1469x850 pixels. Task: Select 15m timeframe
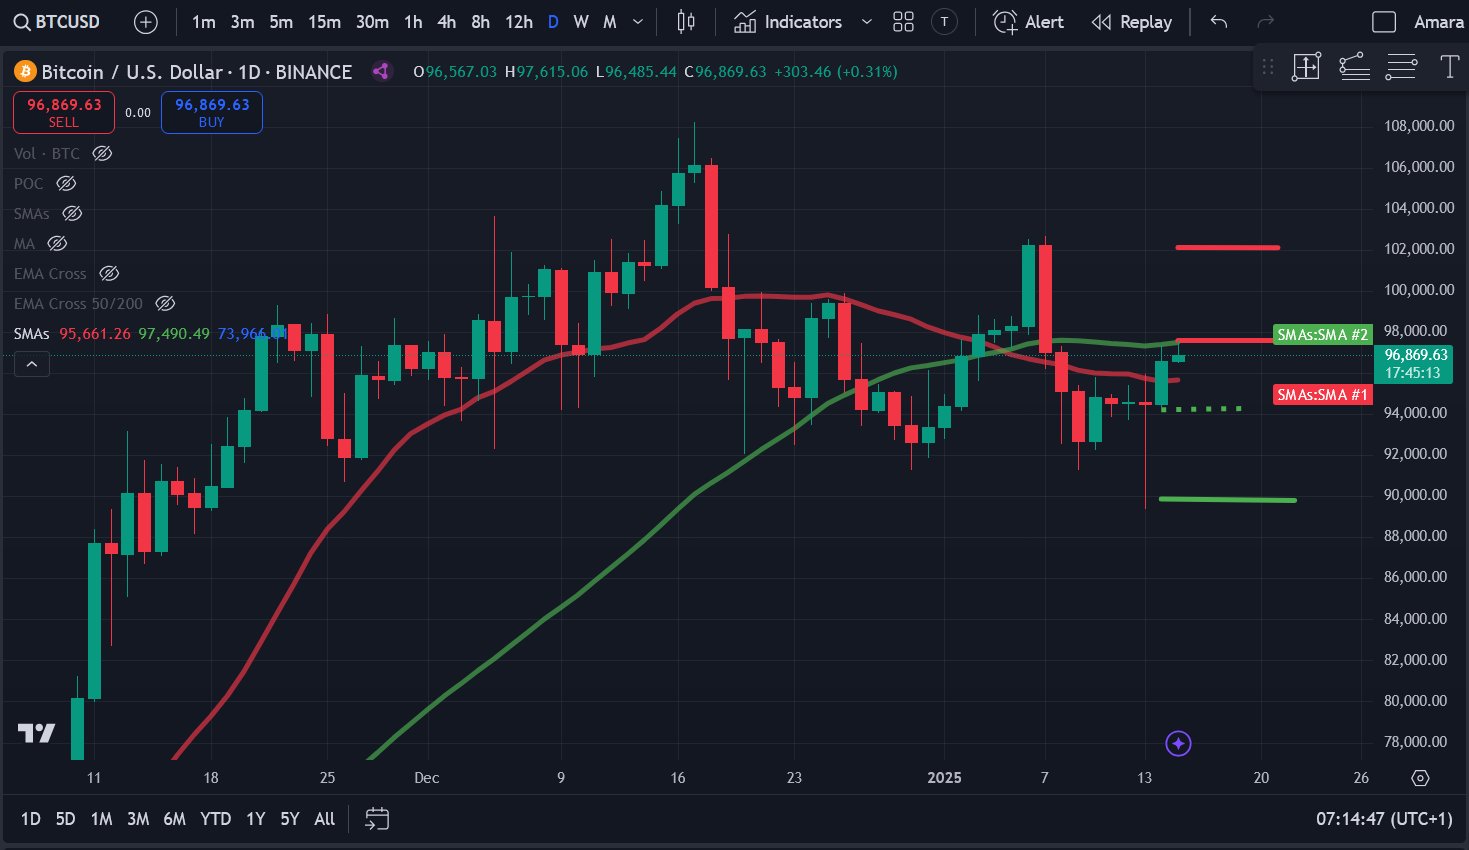324,22
